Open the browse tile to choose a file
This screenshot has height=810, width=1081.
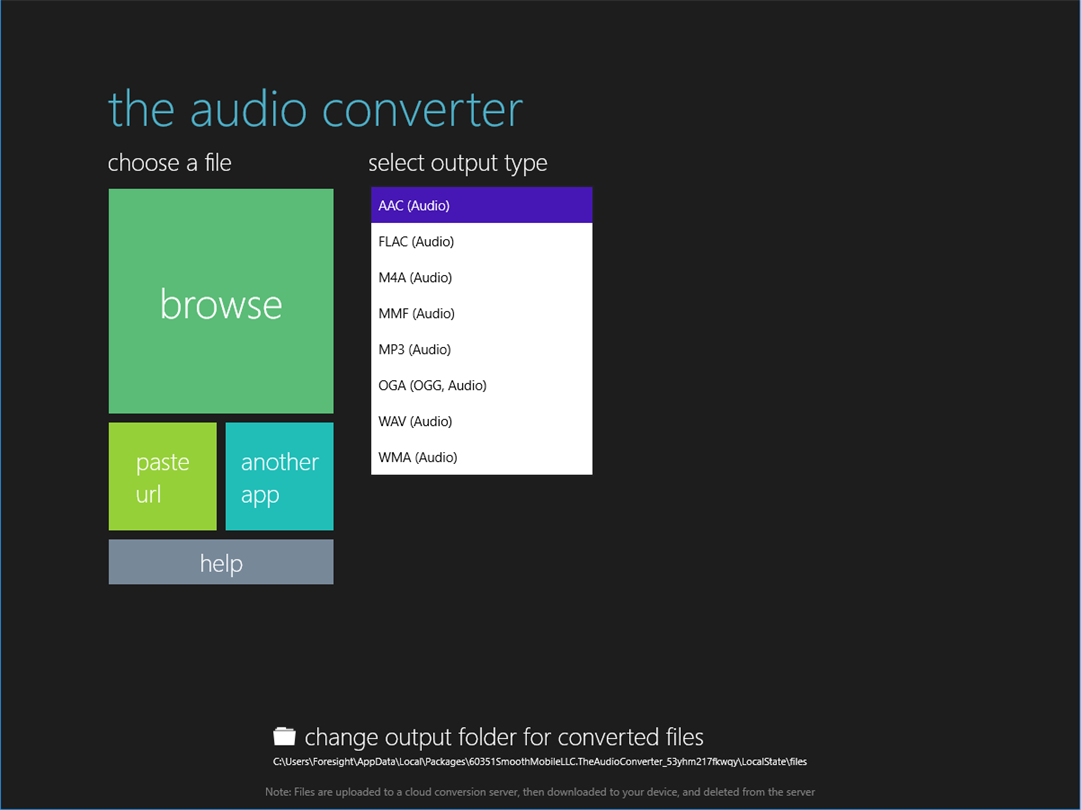click(x=221, y=301)
